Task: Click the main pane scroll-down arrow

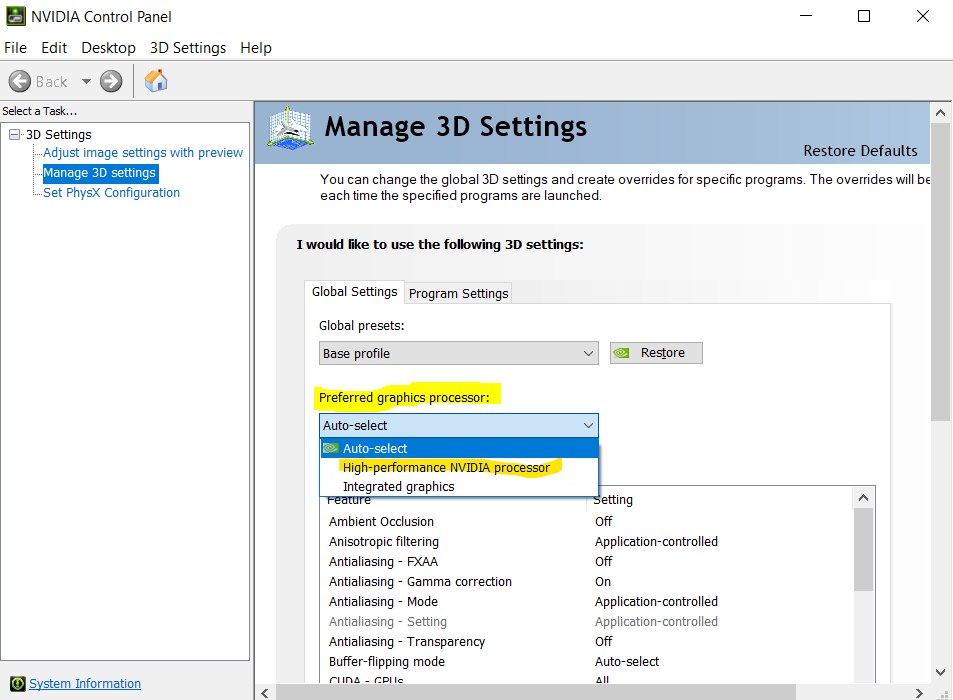Action: click(x=940, y=672)
